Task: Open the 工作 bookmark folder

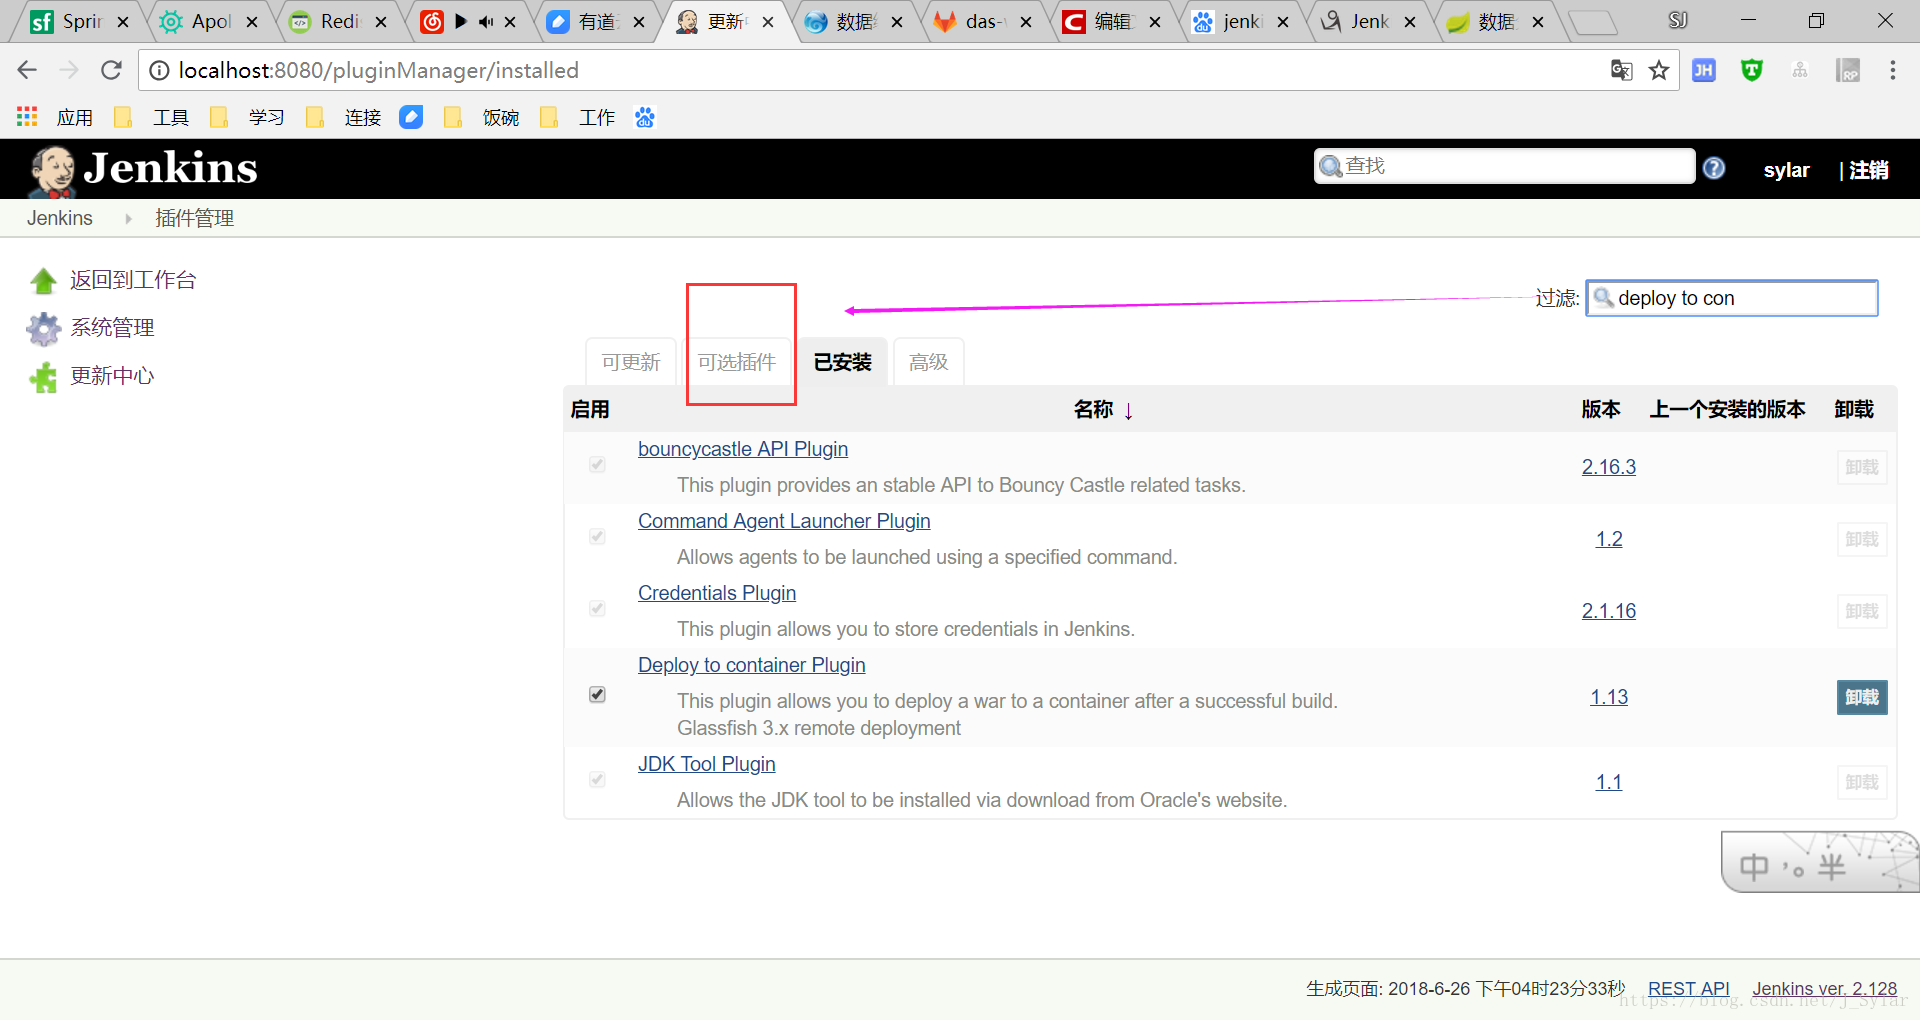Action: 578,118
